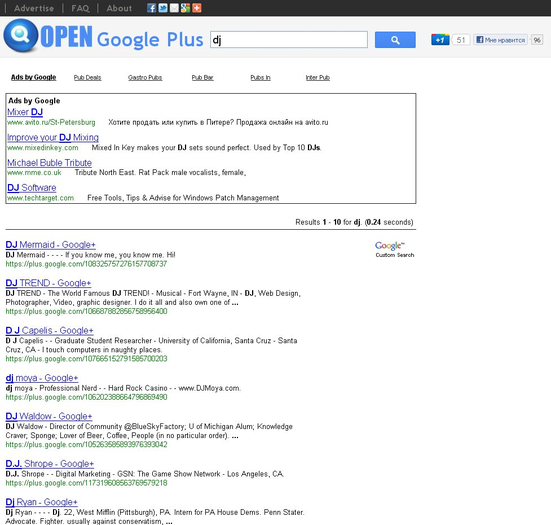Click the www.techtarget.com ad URL

click(x=41, y=198)
